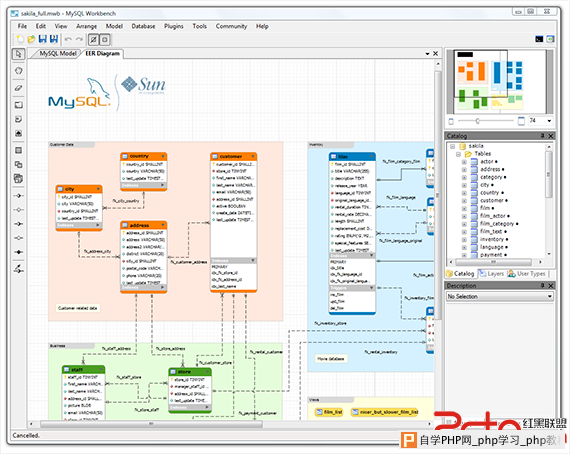Select the relationship using existing columns tool

pyautogui.click(x=19, y=269)
